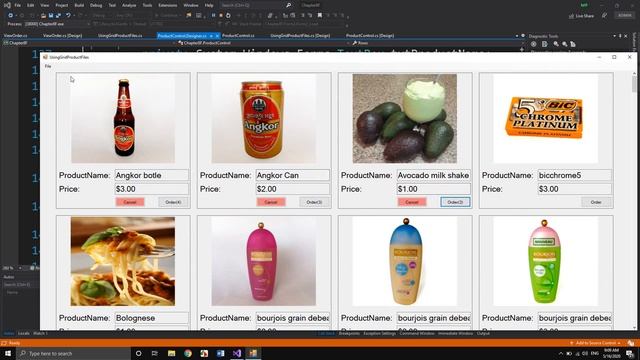Click Diagnostic Tools zoom out icon
The height and width of the screenshot is (360, 640).
[x=564, y=44]
